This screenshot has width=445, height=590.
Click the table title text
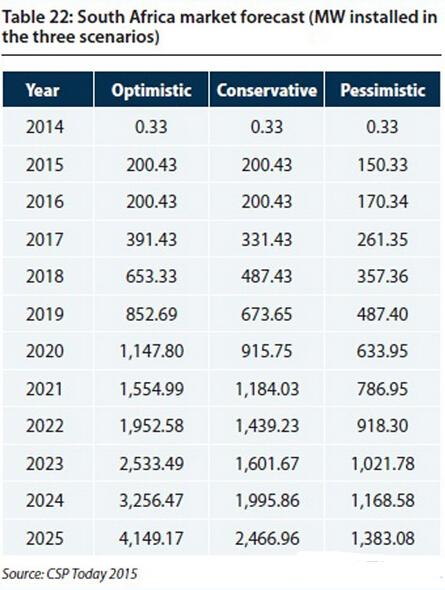pyautogui.click(x=219, y=27)
